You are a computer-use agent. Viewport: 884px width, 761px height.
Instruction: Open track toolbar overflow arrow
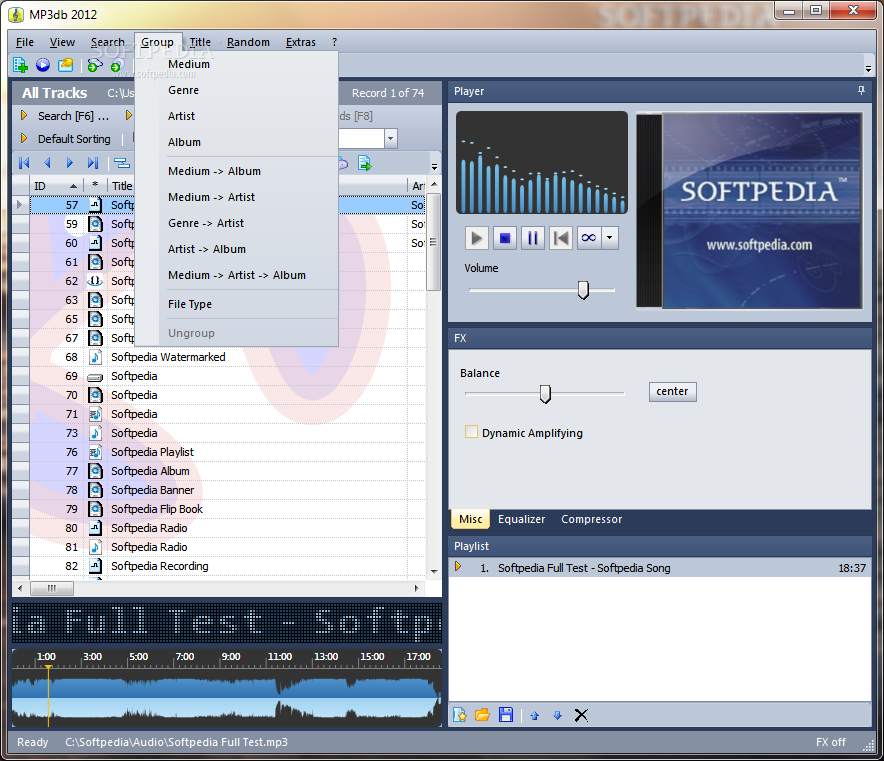pyautogui.click(x=434, y=167)
